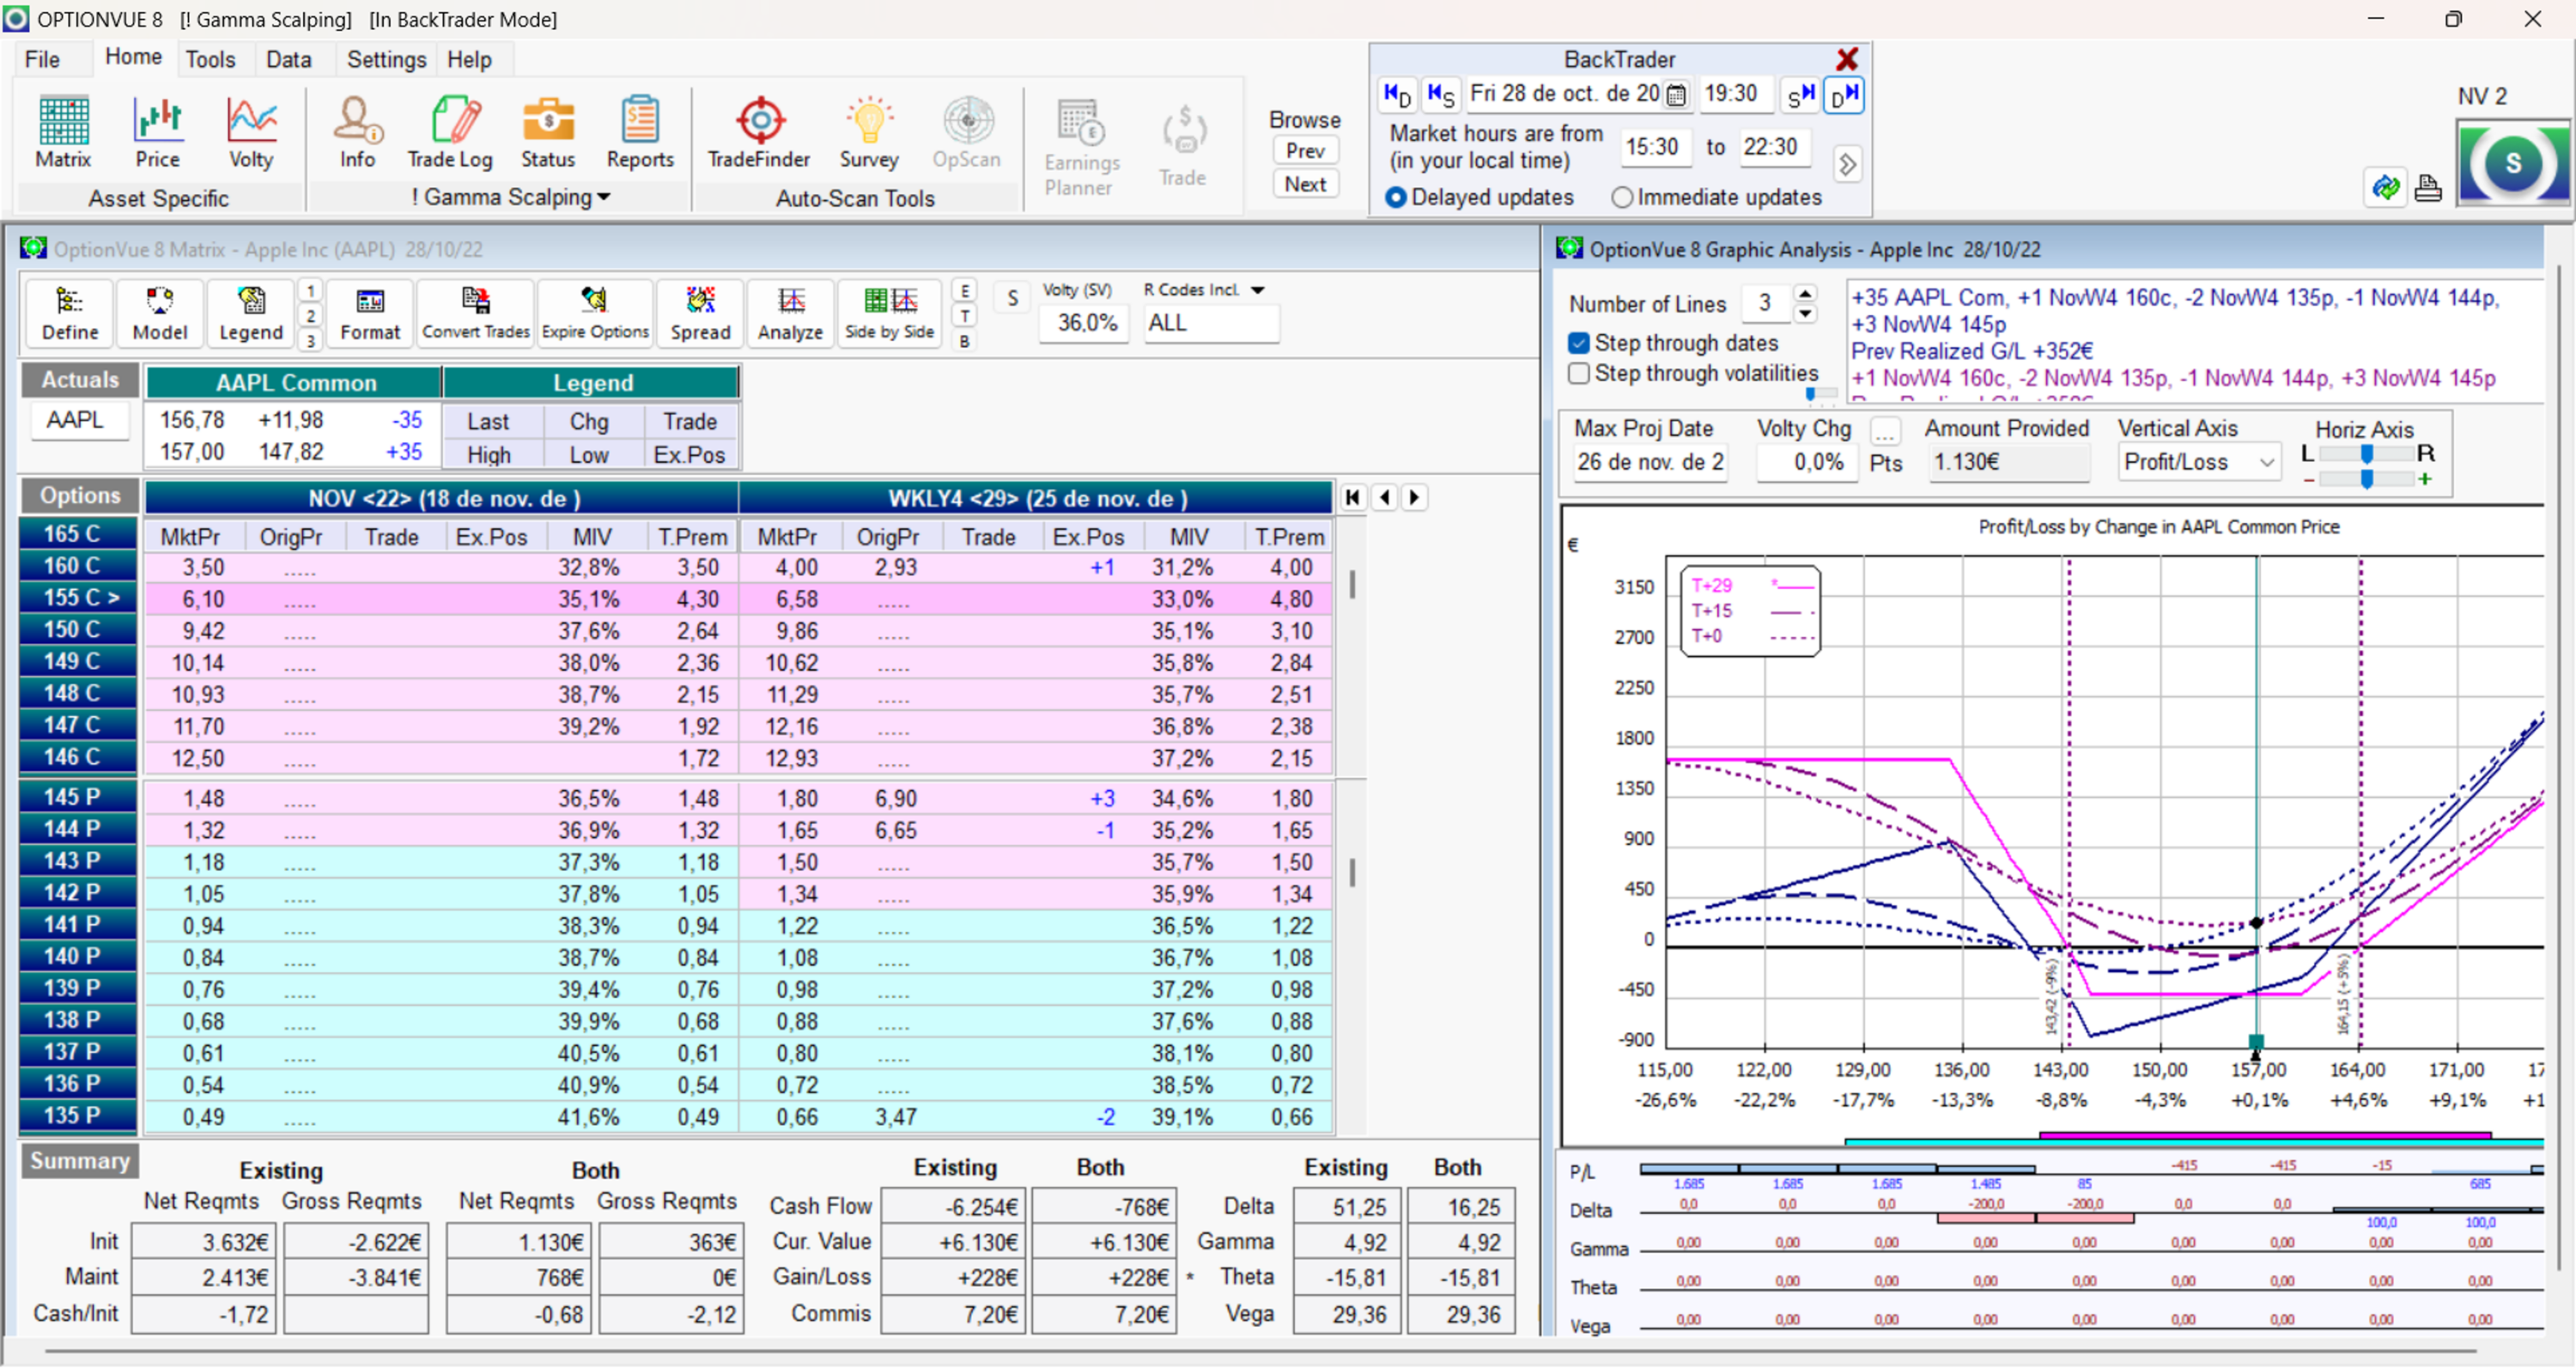
Task: Click the Analyze tool
Action: coord(790,314)
